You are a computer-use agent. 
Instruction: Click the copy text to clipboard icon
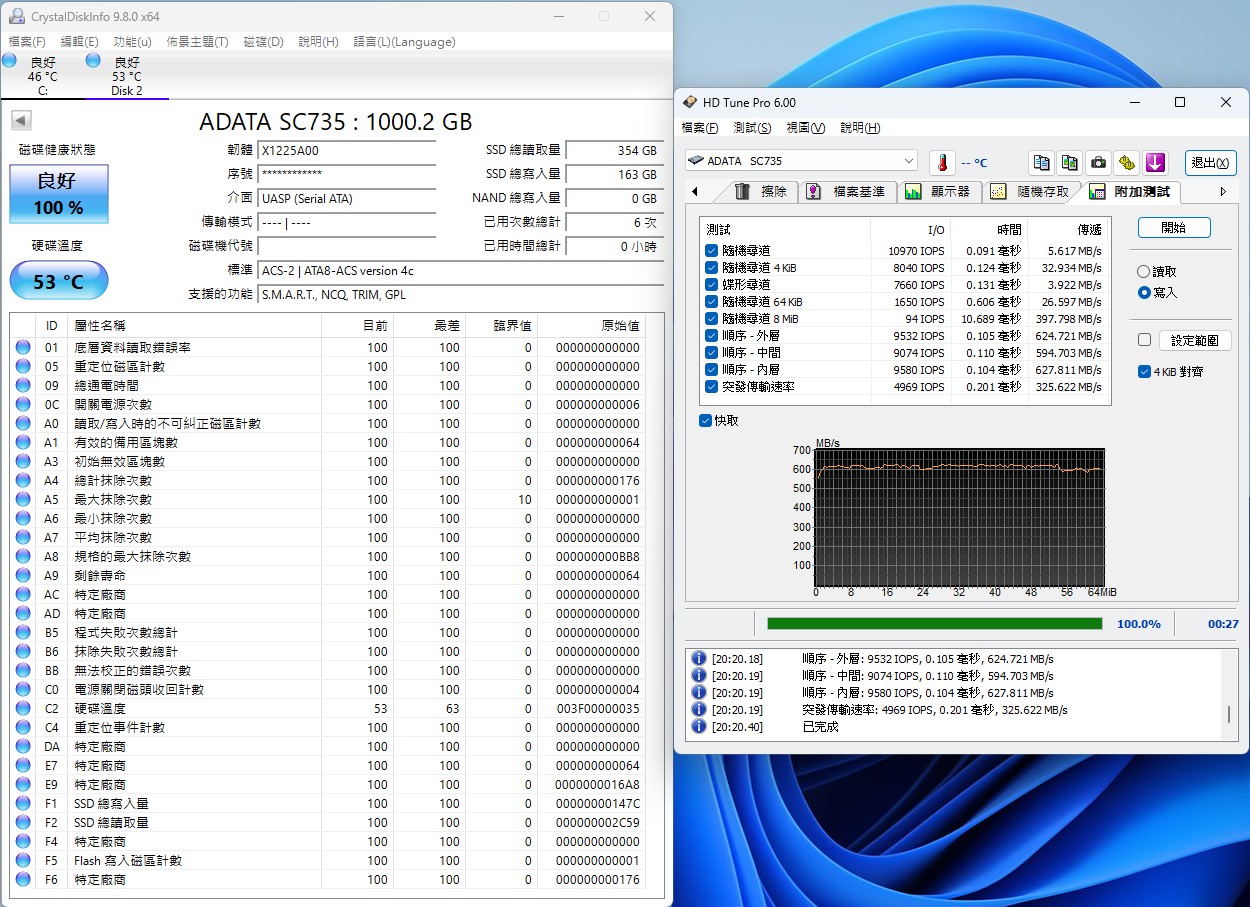(x=1042, y=162)
